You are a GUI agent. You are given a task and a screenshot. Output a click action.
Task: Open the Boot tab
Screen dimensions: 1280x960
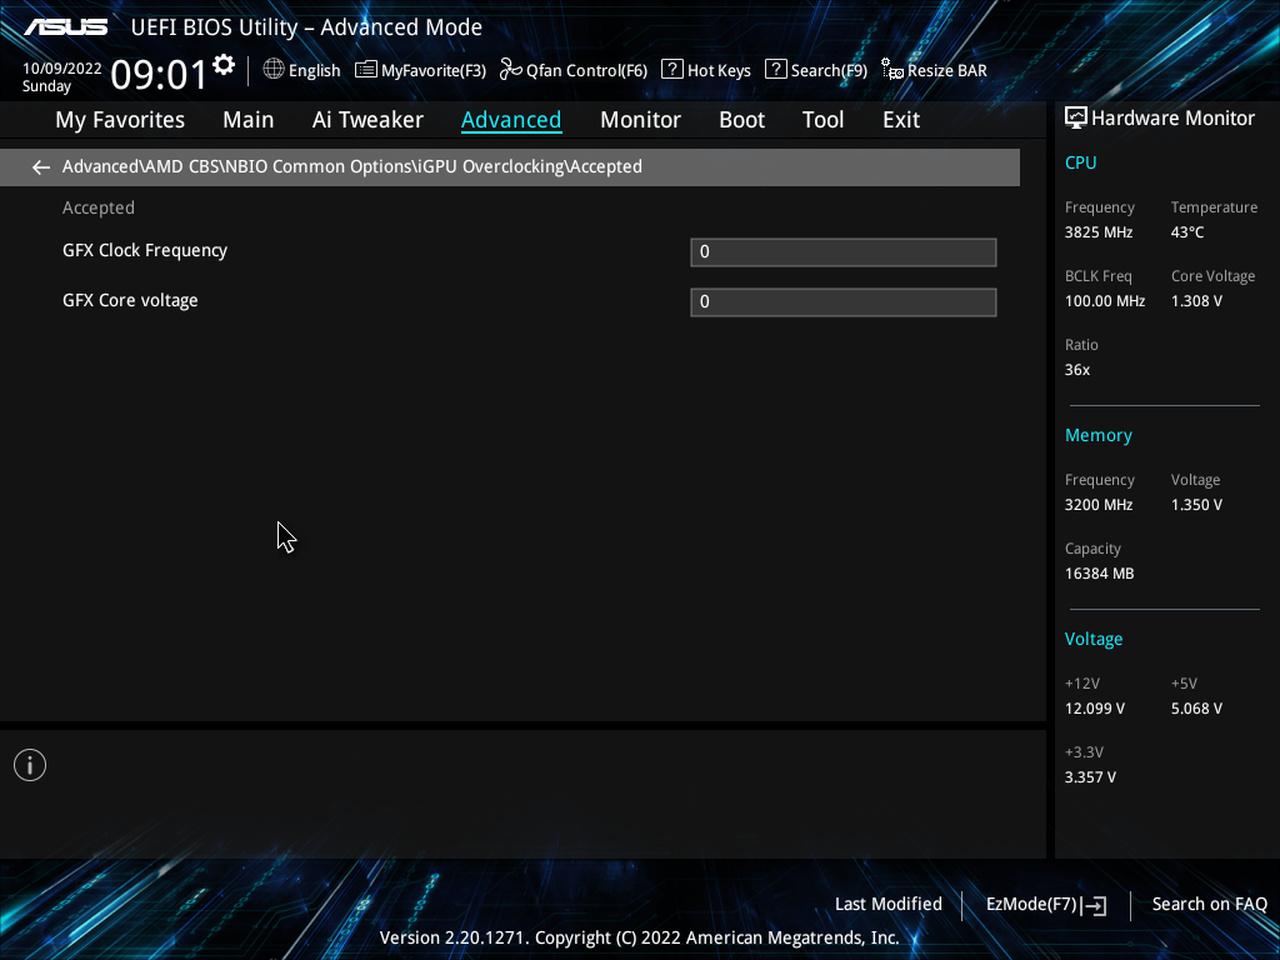(742, 120)
